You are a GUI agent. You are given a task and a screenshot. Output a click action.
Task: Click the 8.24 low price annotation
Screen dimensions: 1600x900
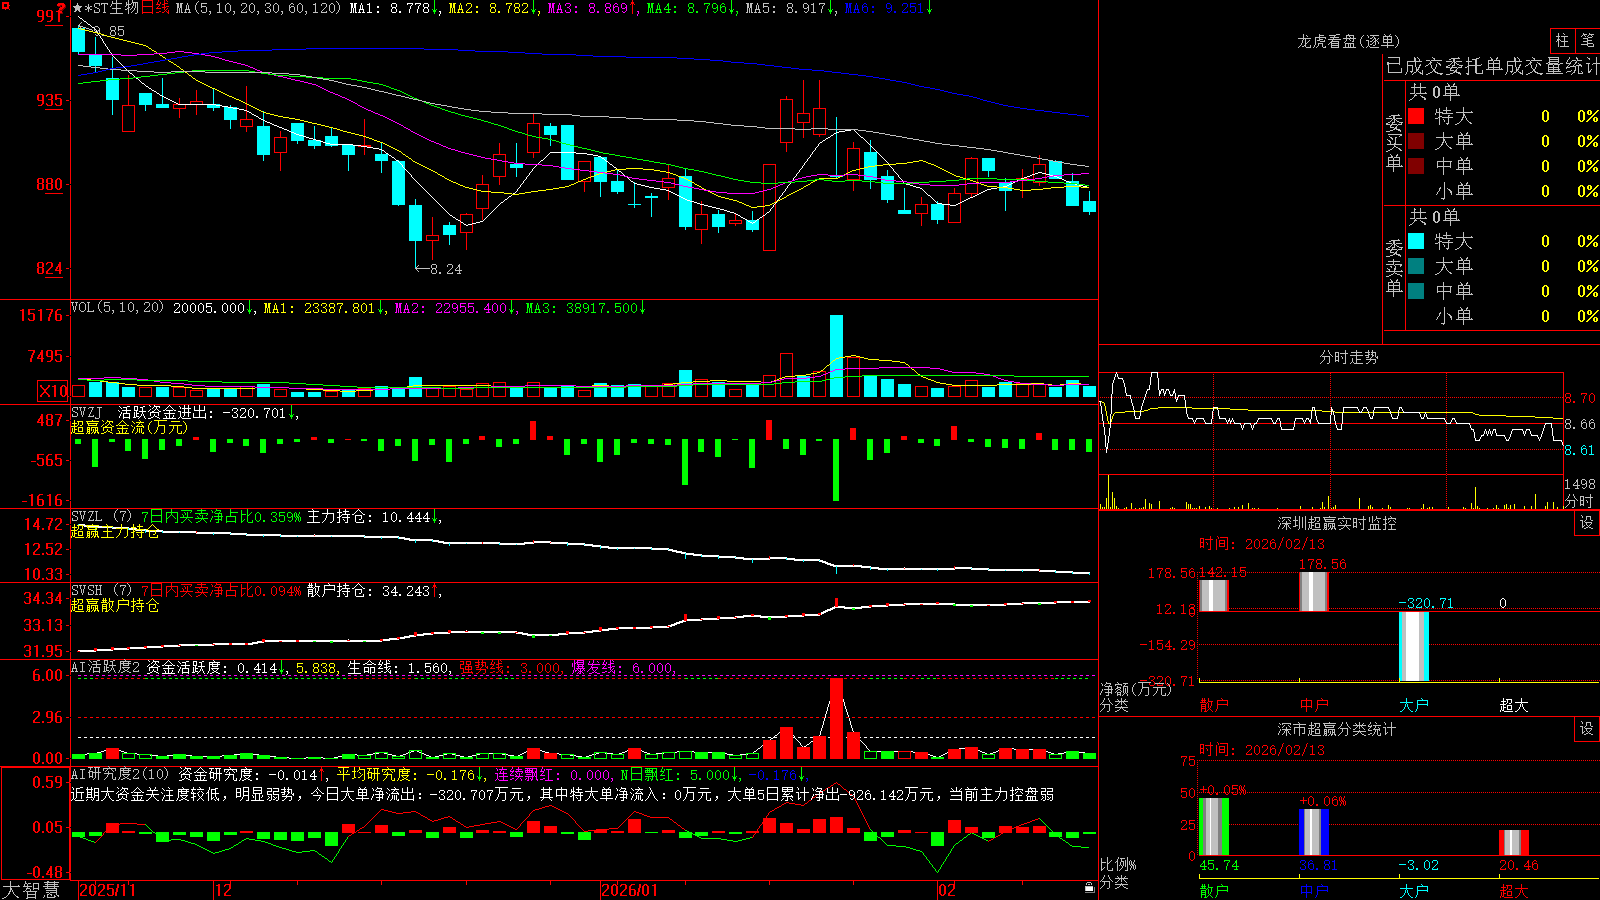(446, 269)
